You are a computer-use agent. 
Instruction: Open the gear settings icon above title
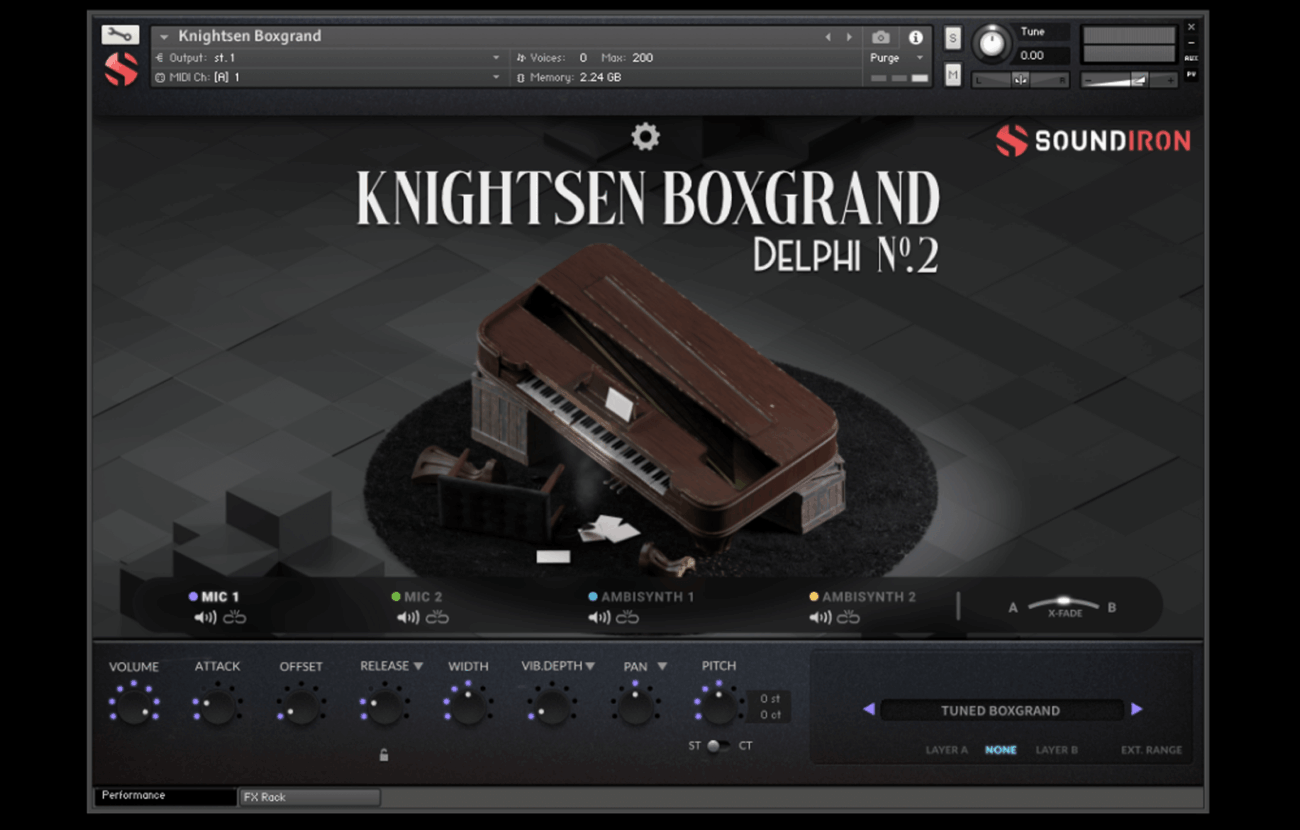(x=646, y=137)
